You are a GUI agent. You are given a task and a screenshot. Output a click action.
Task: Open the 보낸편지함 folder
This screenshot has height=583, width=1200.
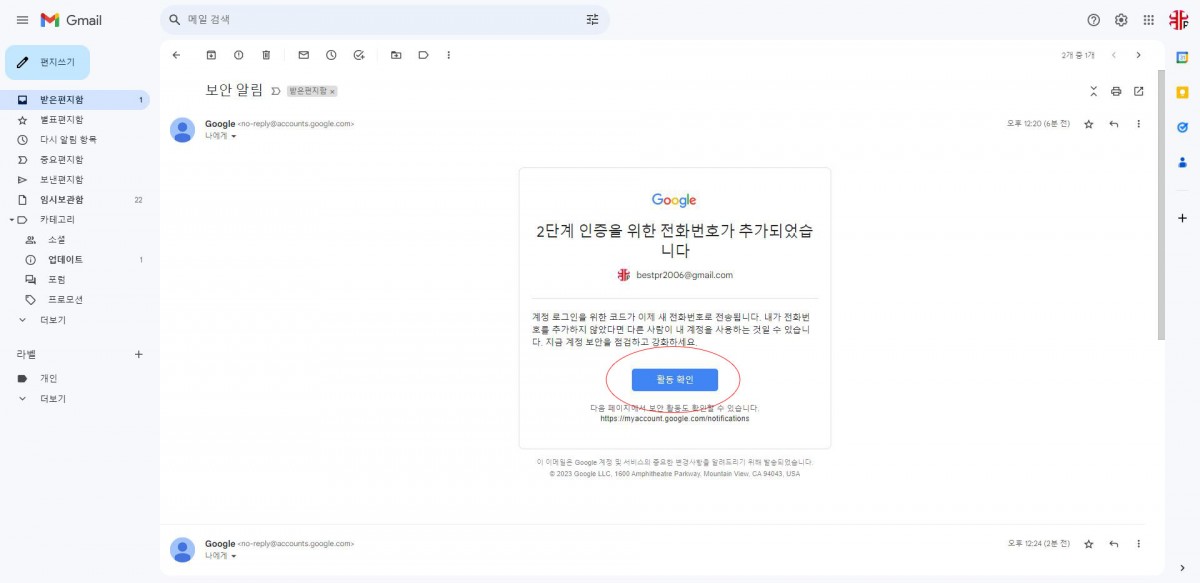(61, 179)
